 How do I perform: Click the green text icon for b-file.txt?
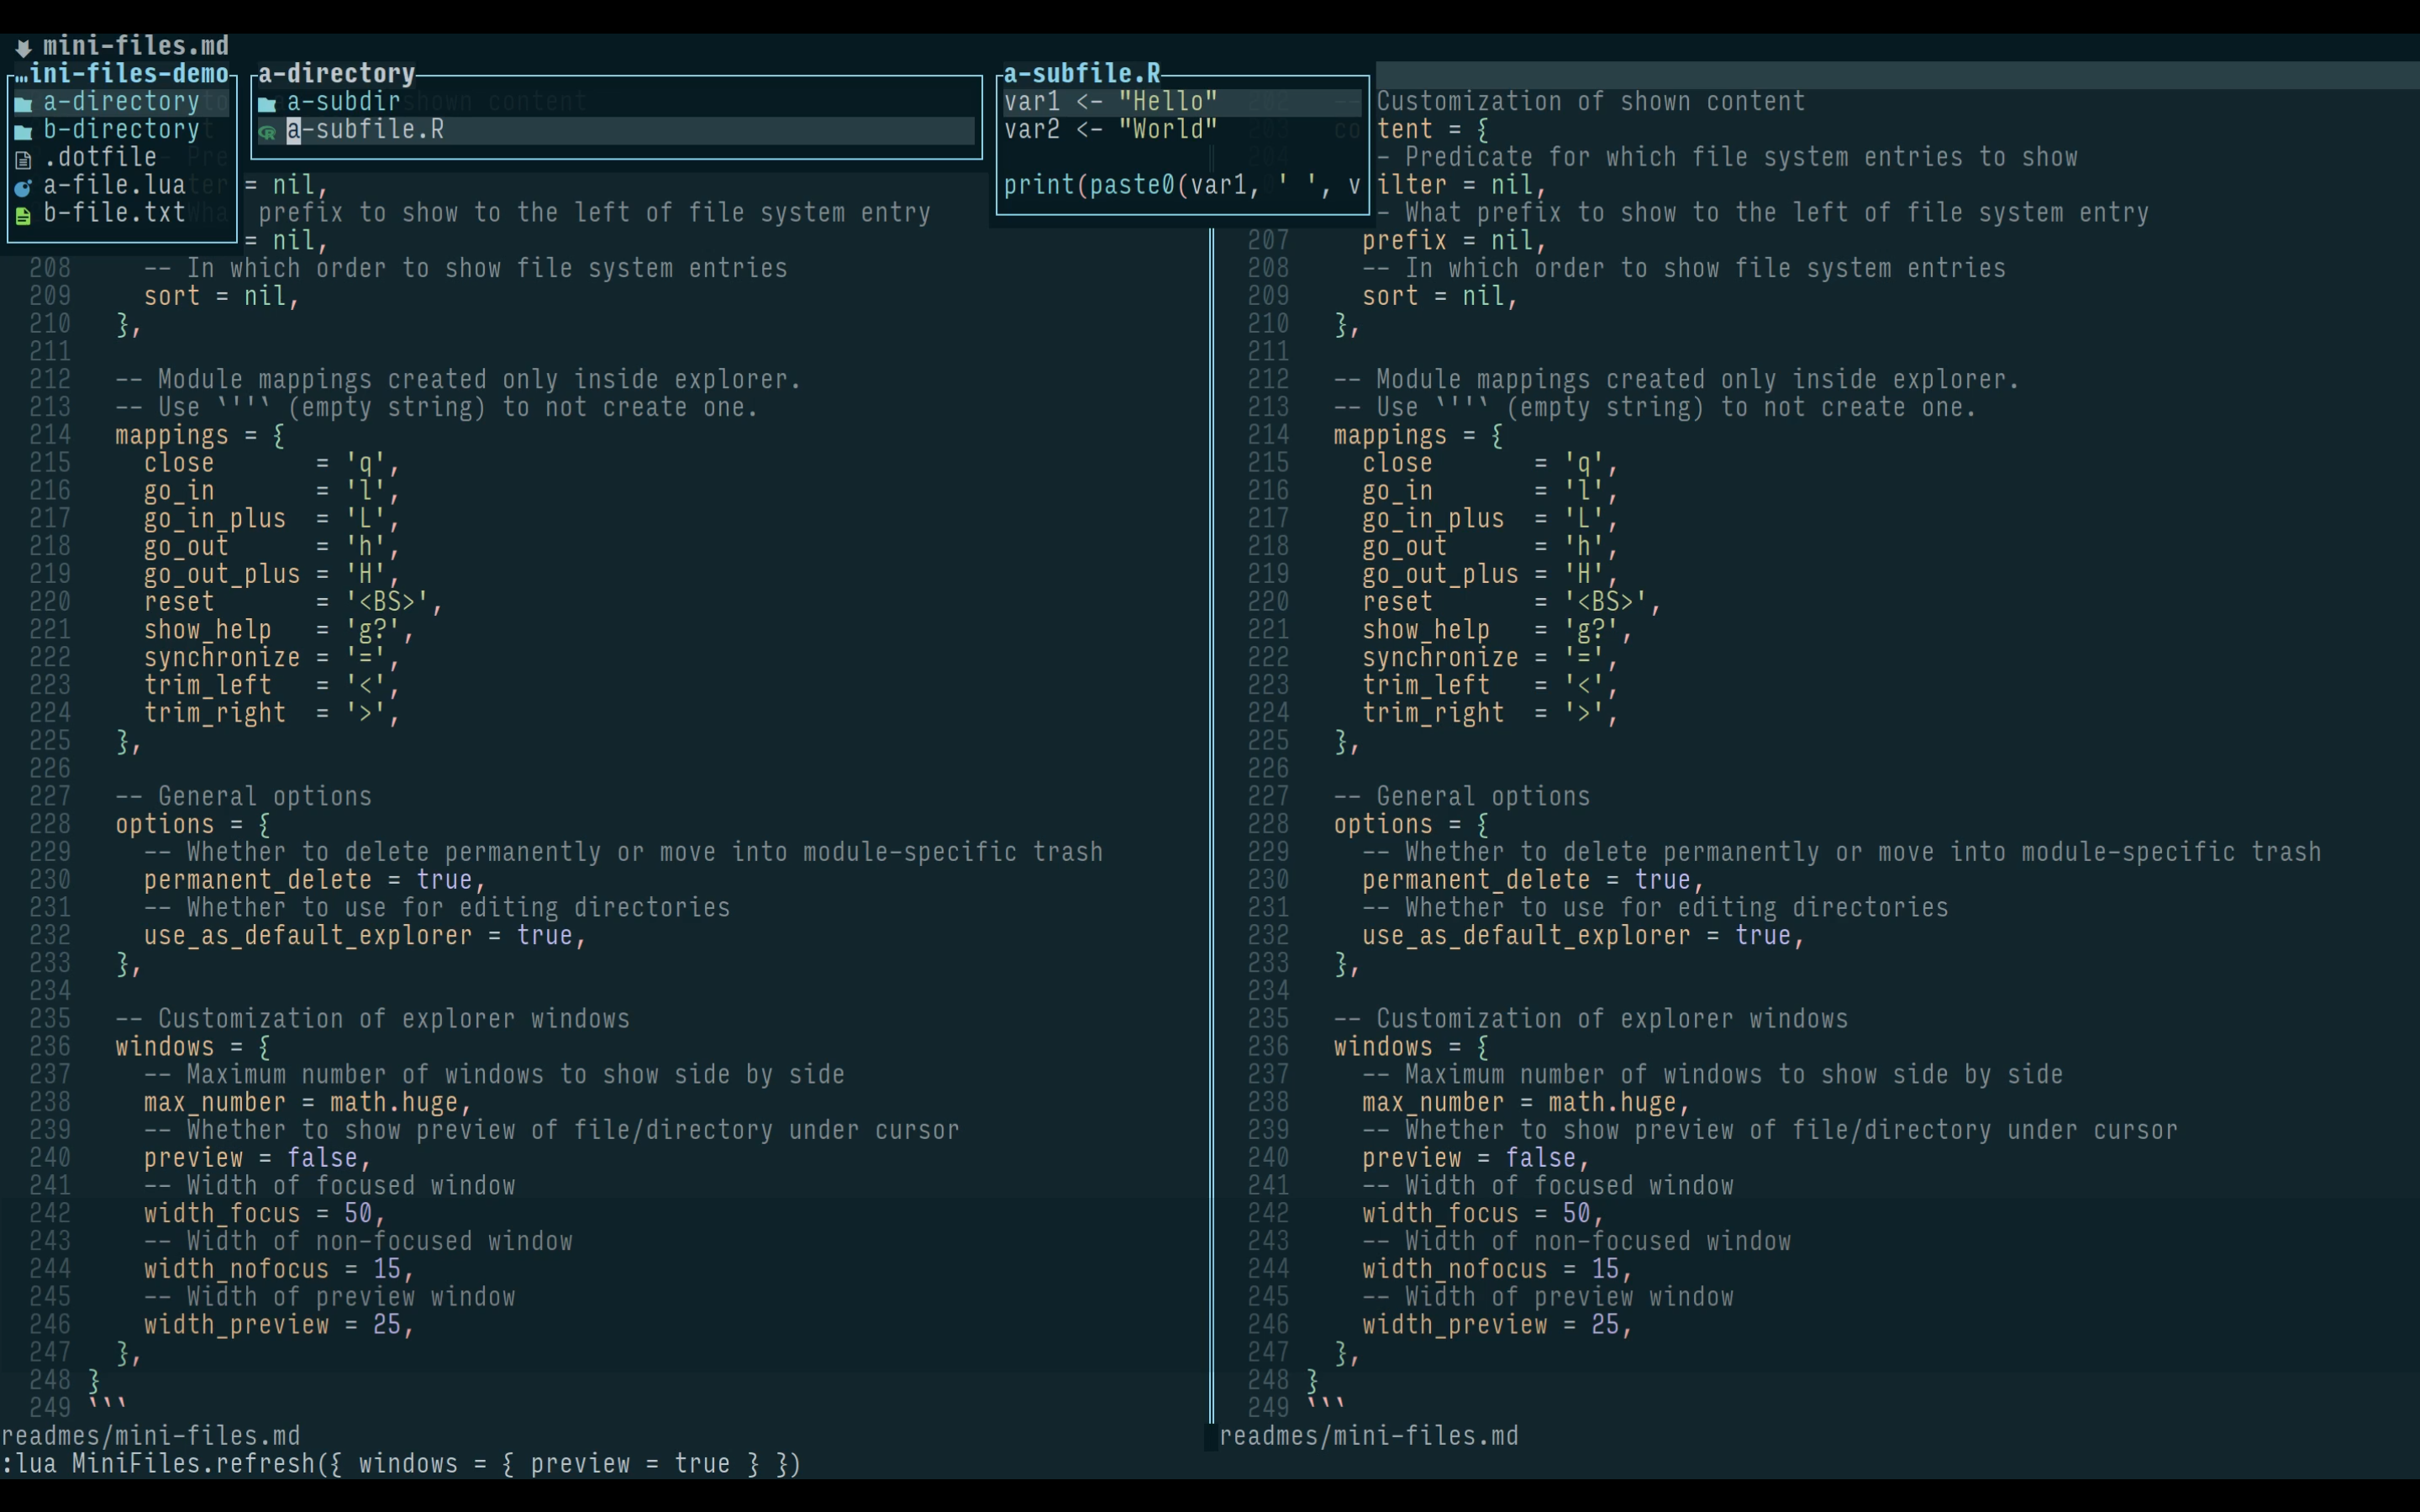tap(23, 215)
